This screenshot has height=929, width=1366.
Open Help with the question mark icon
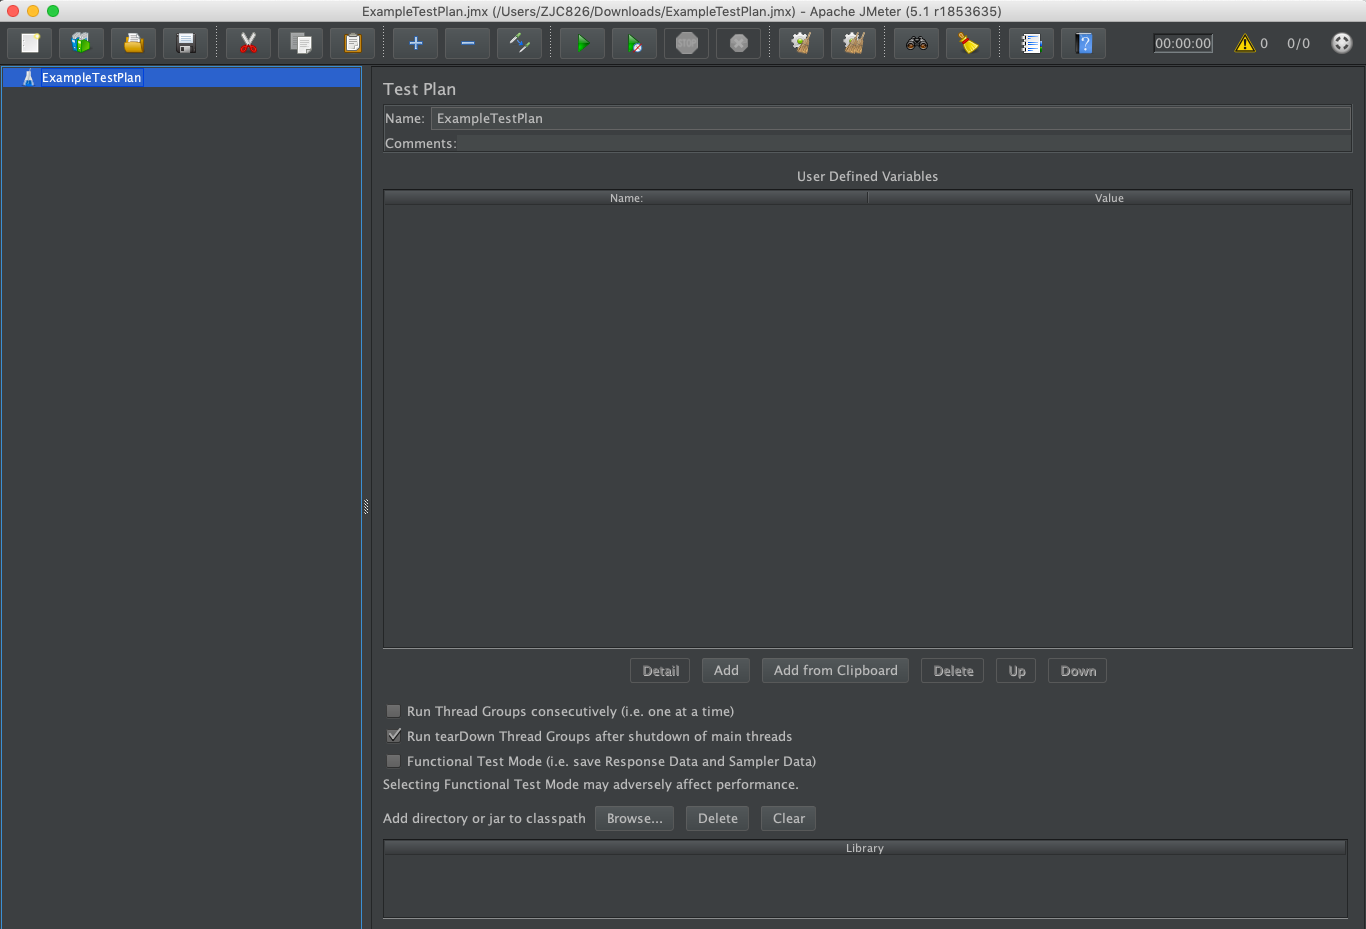[x=1084, y=43]
